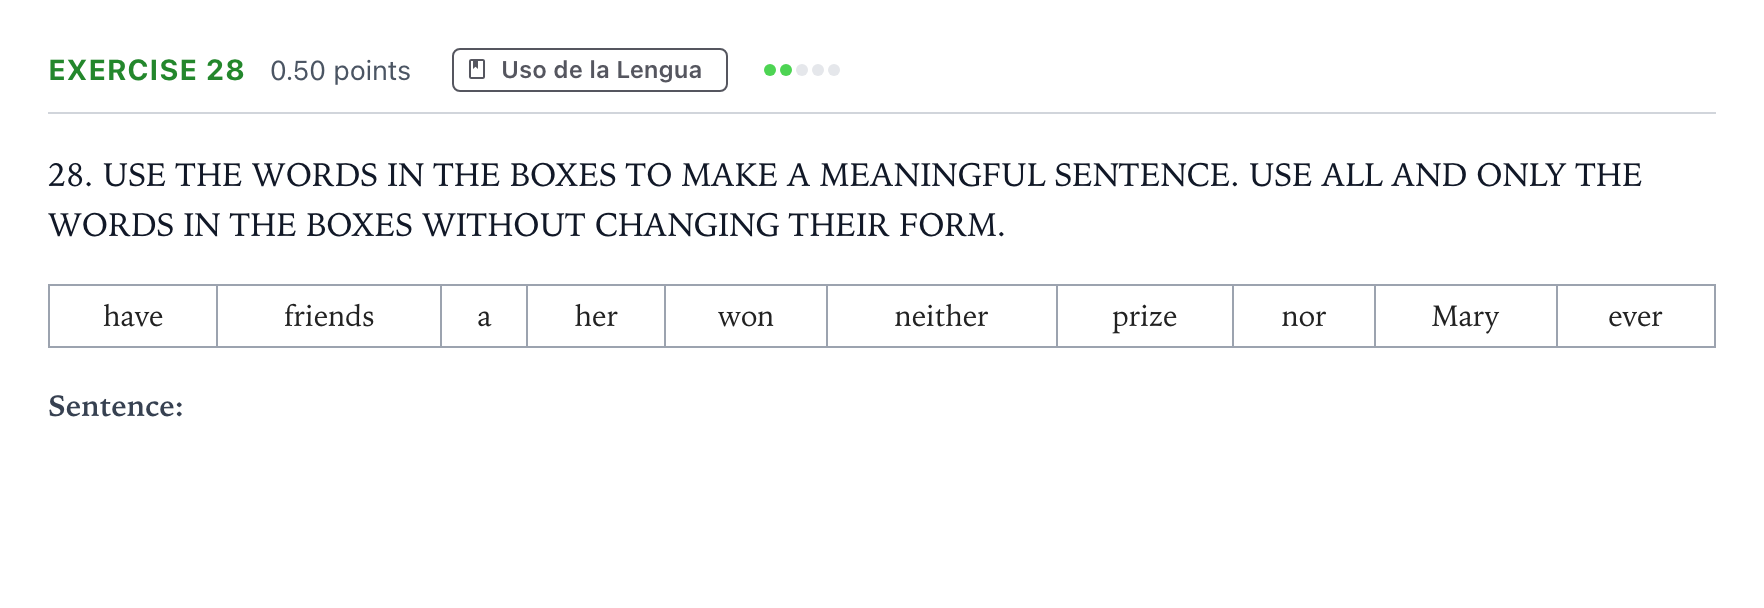
Task: Click the first green difficulty dot
Action: click(x=770, y=70)
